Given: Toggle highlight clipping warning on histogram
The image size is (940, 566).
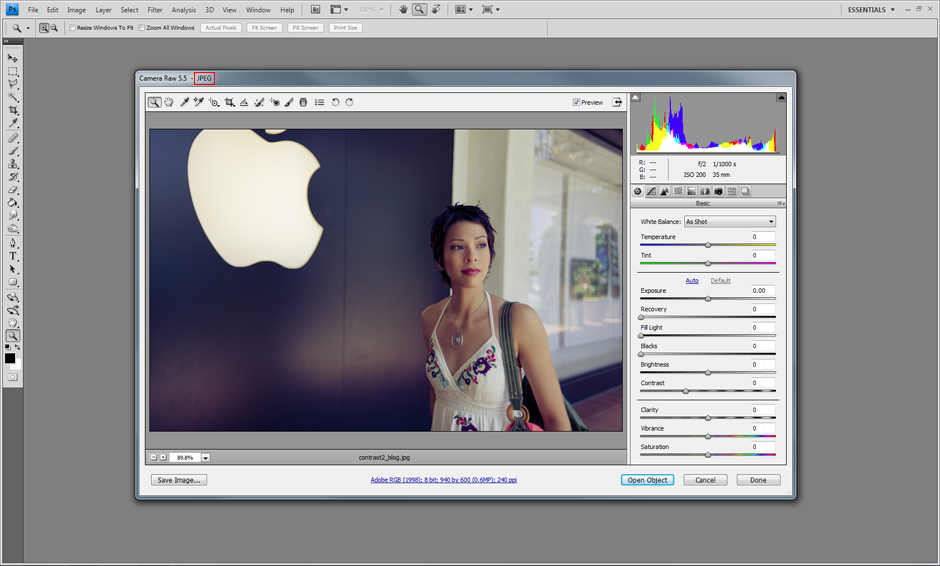Looking at the screenshot, I should [x=781, y=97].
